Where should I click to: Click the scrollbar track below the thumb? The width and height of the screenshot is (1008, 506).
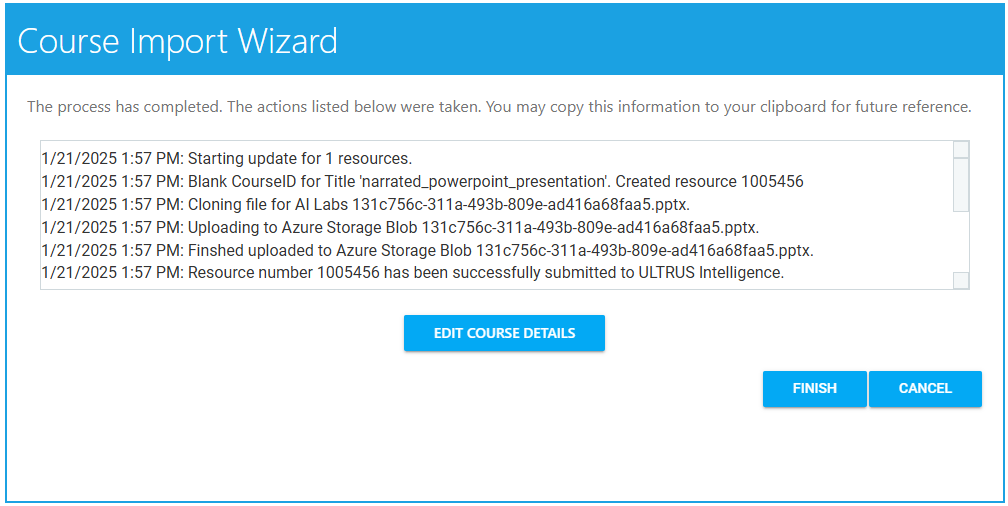tap(961, 242)
